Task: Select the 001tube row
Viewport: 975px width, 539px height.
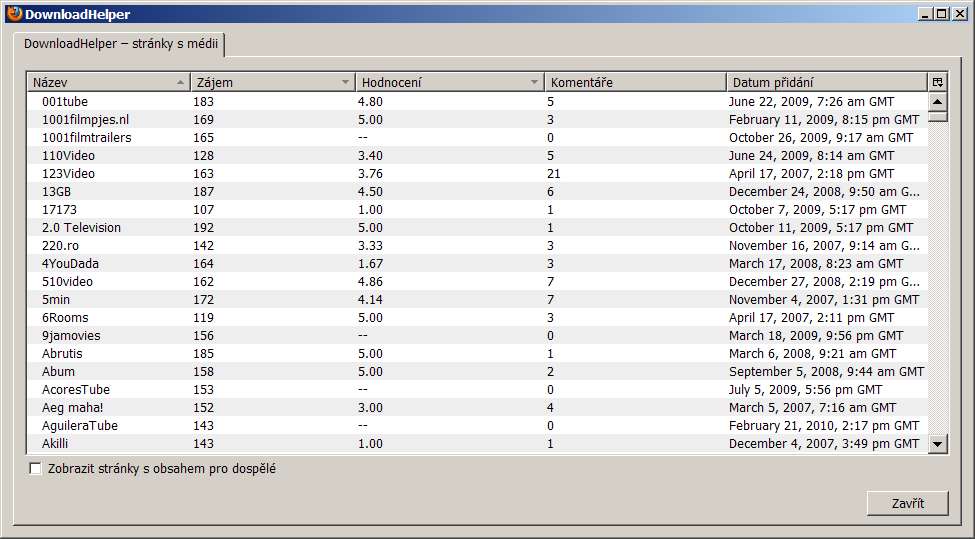Action: click(478, 101)
